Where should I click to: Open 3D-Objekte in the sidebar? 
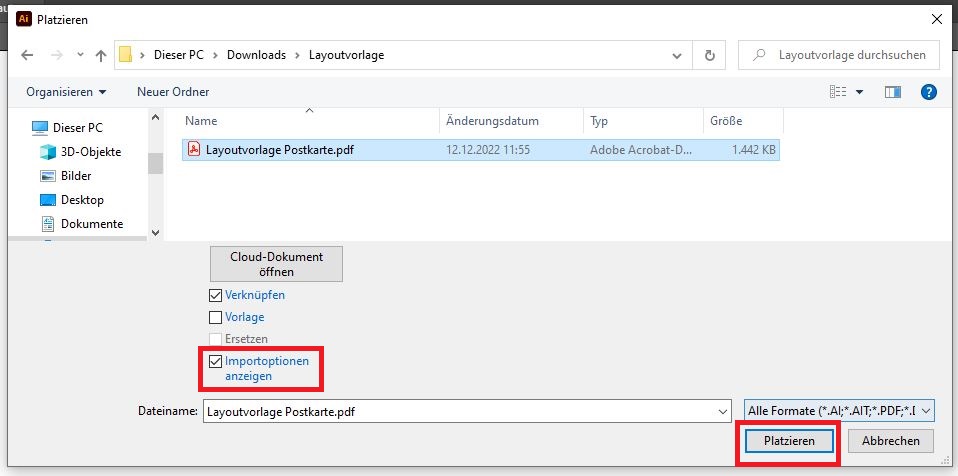click(x=90, y=152)
